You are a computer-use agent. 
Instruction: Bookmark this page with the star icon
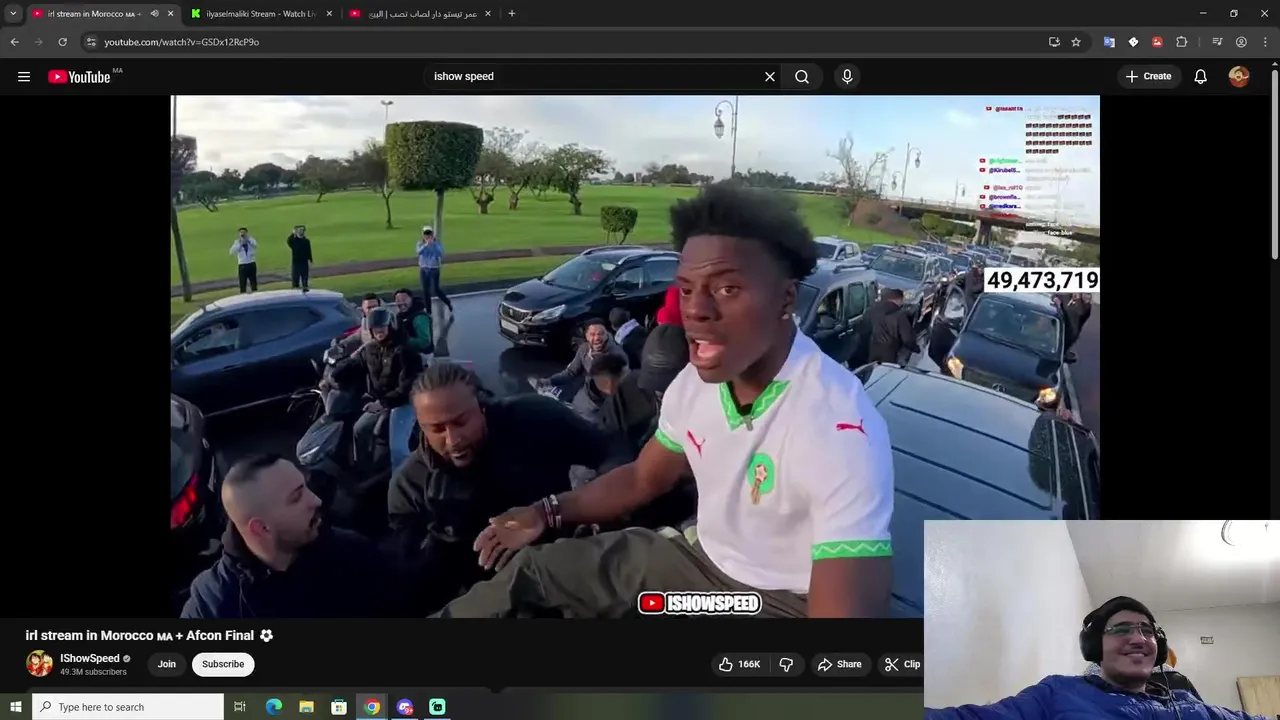1076,42
